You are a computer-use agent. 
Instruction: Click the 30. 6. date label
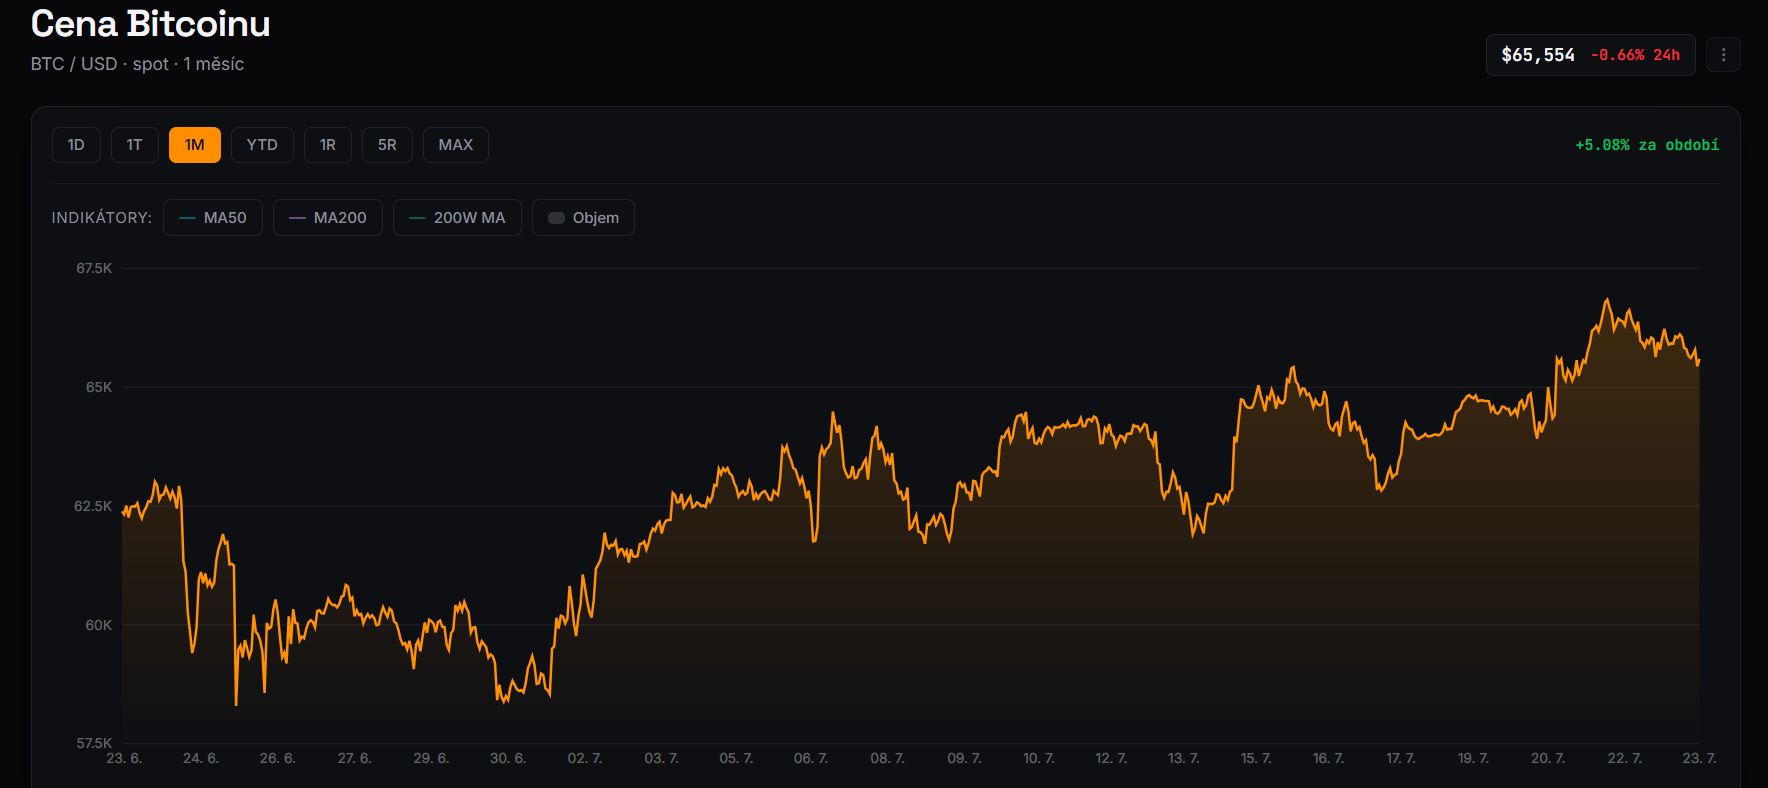(x=508, y=758)
